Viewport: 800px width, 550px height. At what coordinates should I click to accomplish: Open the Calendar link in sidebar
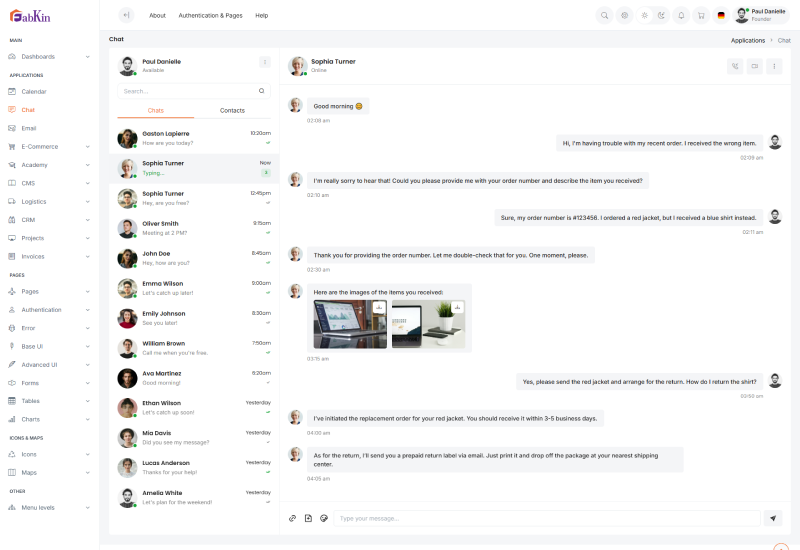(x=34, y=92)
